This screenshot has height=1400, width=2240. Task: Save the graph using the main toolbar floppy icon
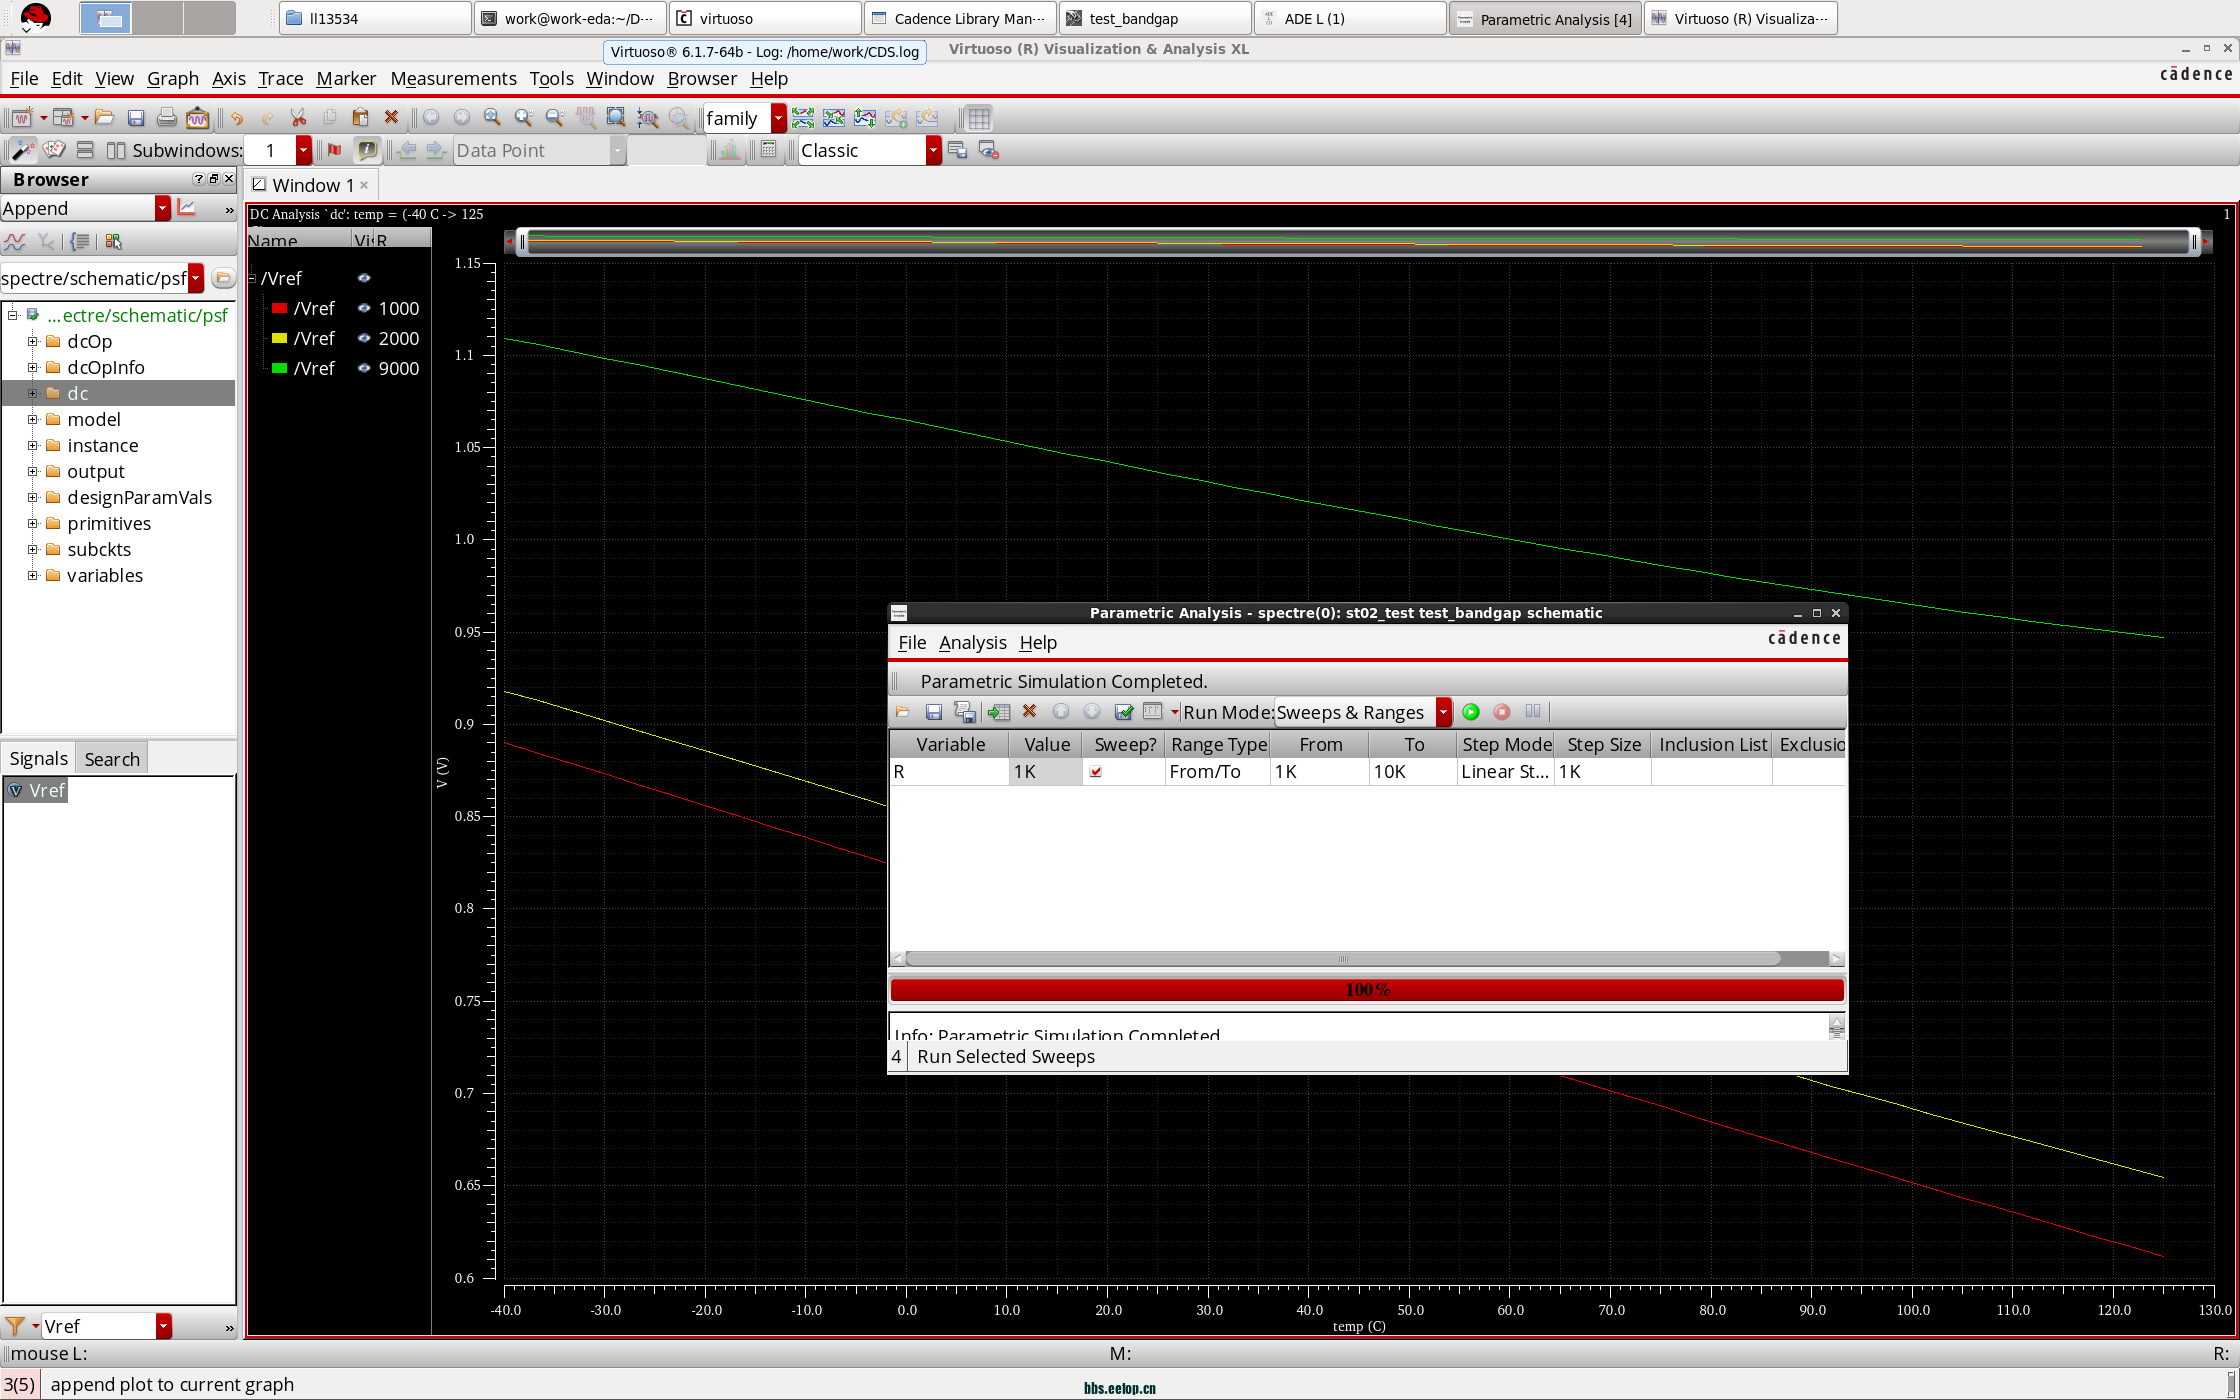click(136, 118)
